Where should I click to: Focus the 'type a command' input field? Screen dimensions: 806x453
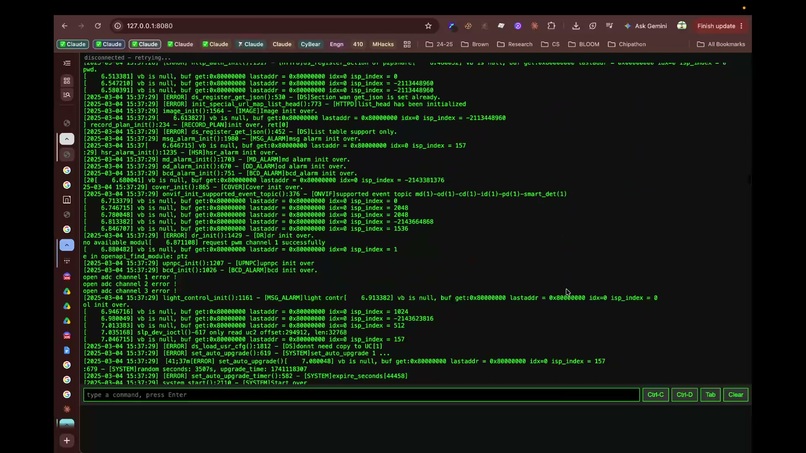coord(361,395)
